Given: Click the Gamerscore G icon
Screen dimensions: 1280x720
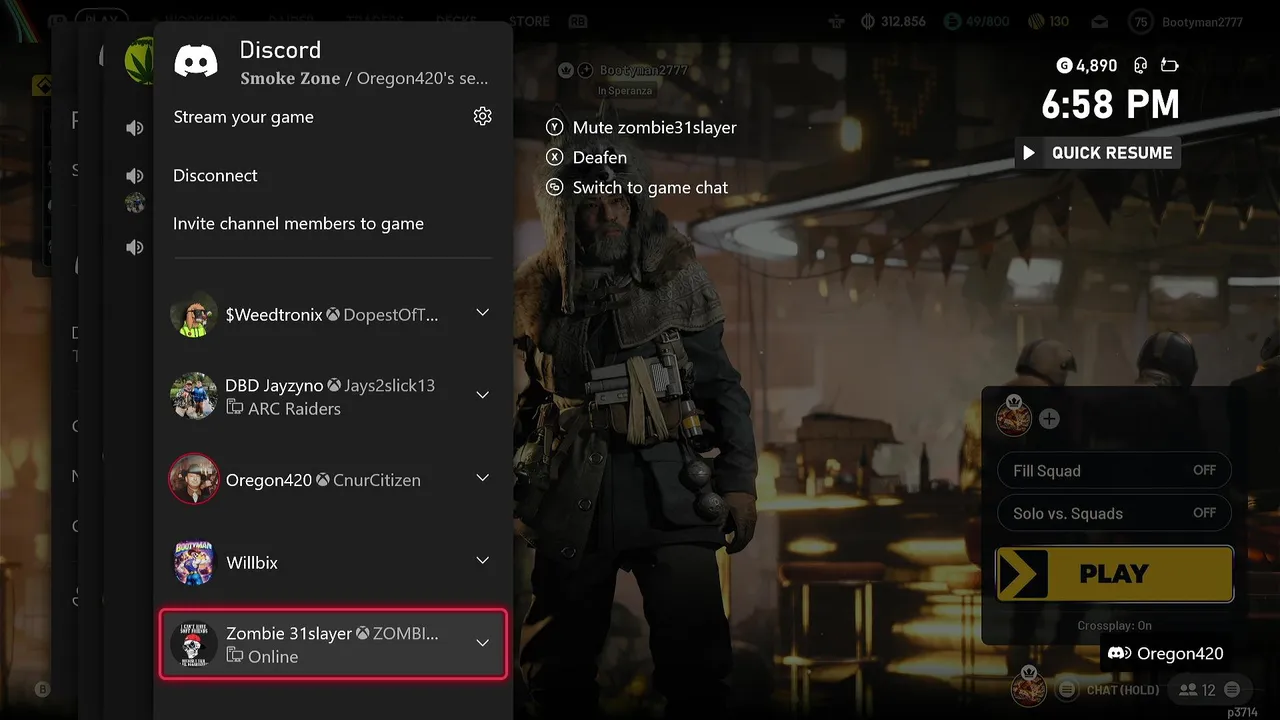Looking at the screenshot, I should coord(1064,66).
